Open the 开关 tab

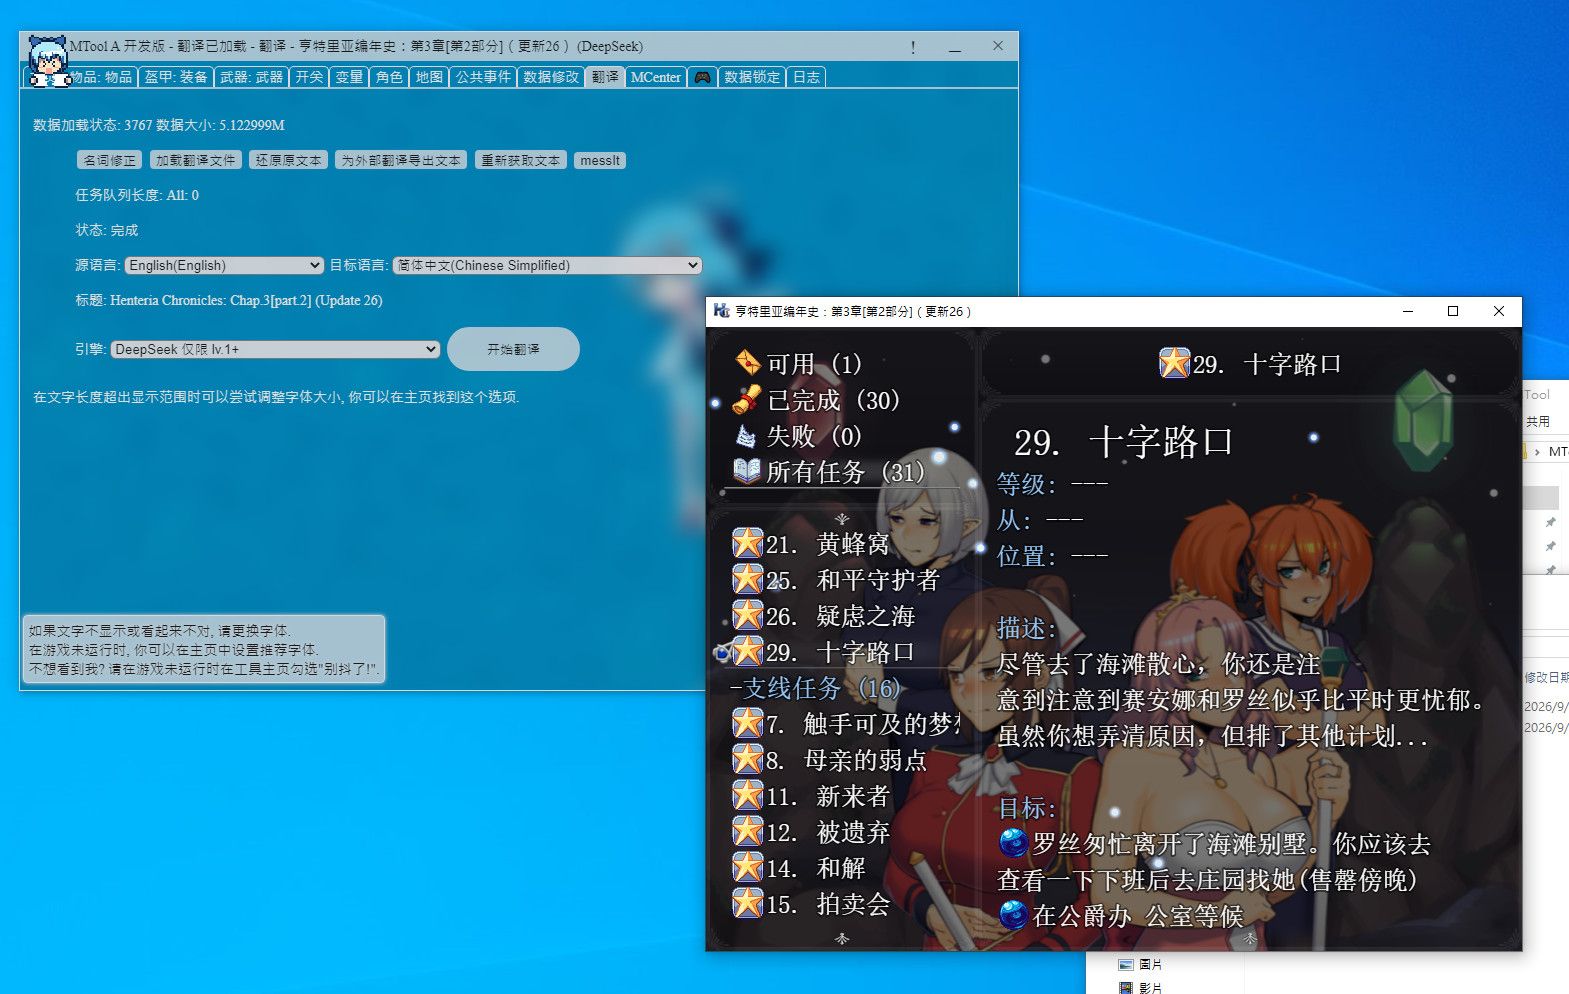point(310,77)
